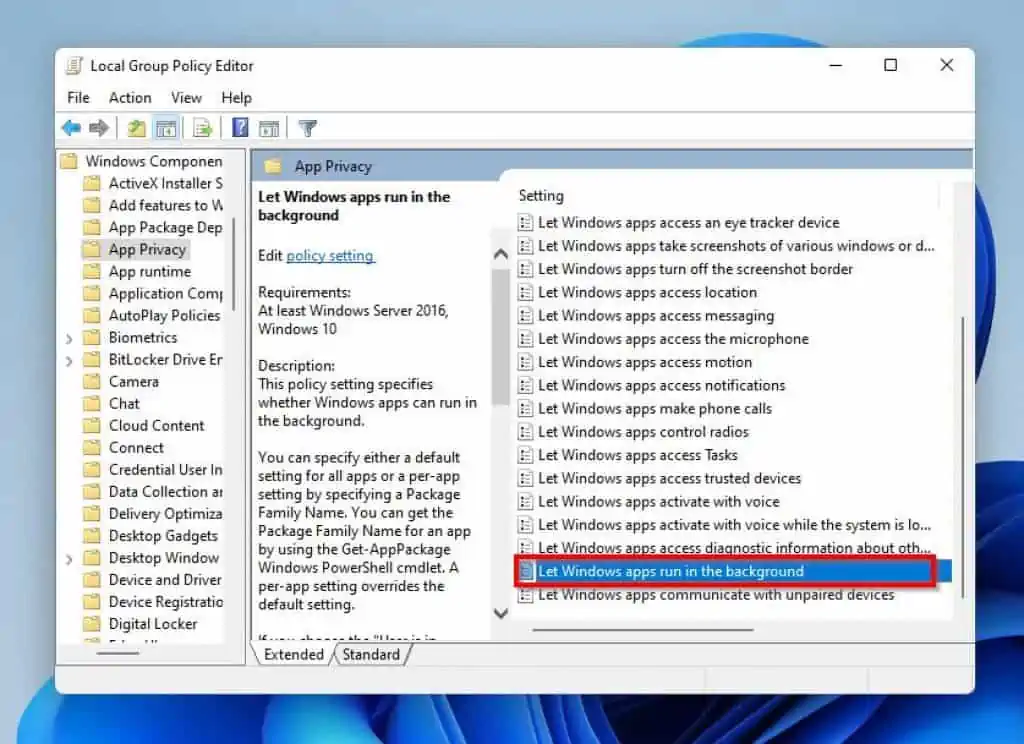Screen dimensions: 1024x744
Task: Switch to the Standard tab
Action: pos(371,654)
